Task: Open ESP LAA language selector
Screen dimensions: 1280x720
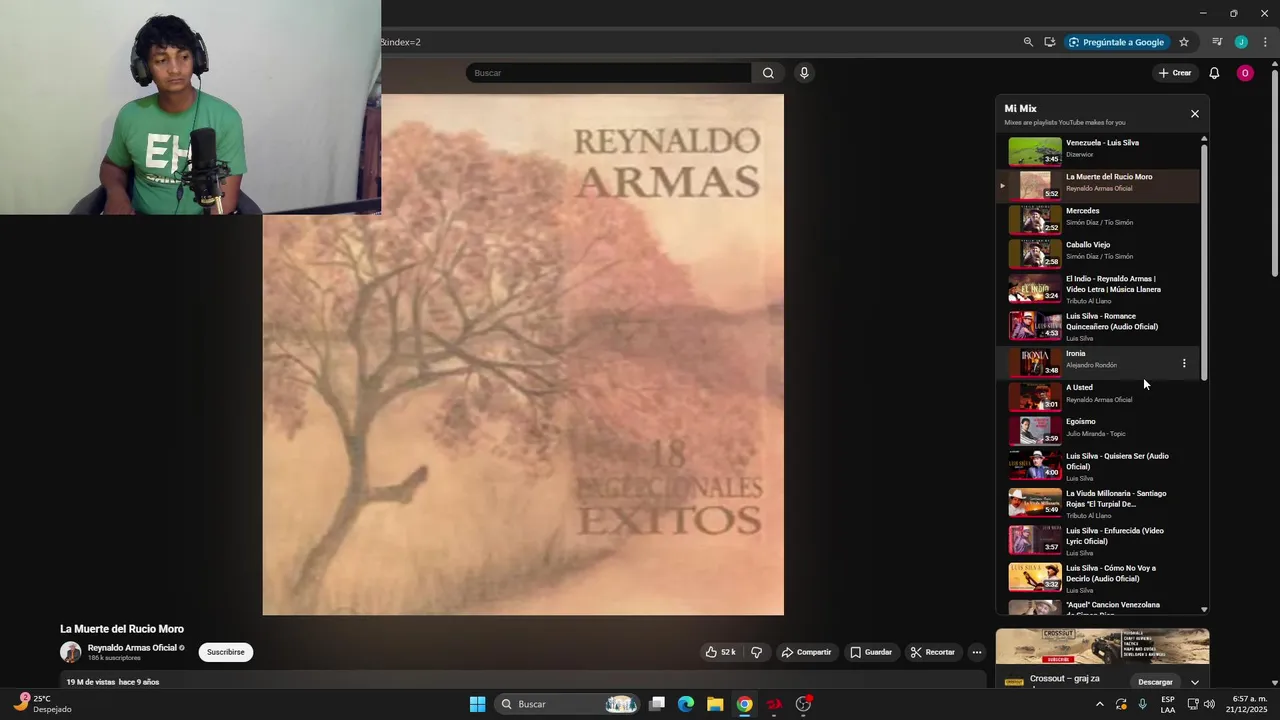Action: (x=1168, y=704)
